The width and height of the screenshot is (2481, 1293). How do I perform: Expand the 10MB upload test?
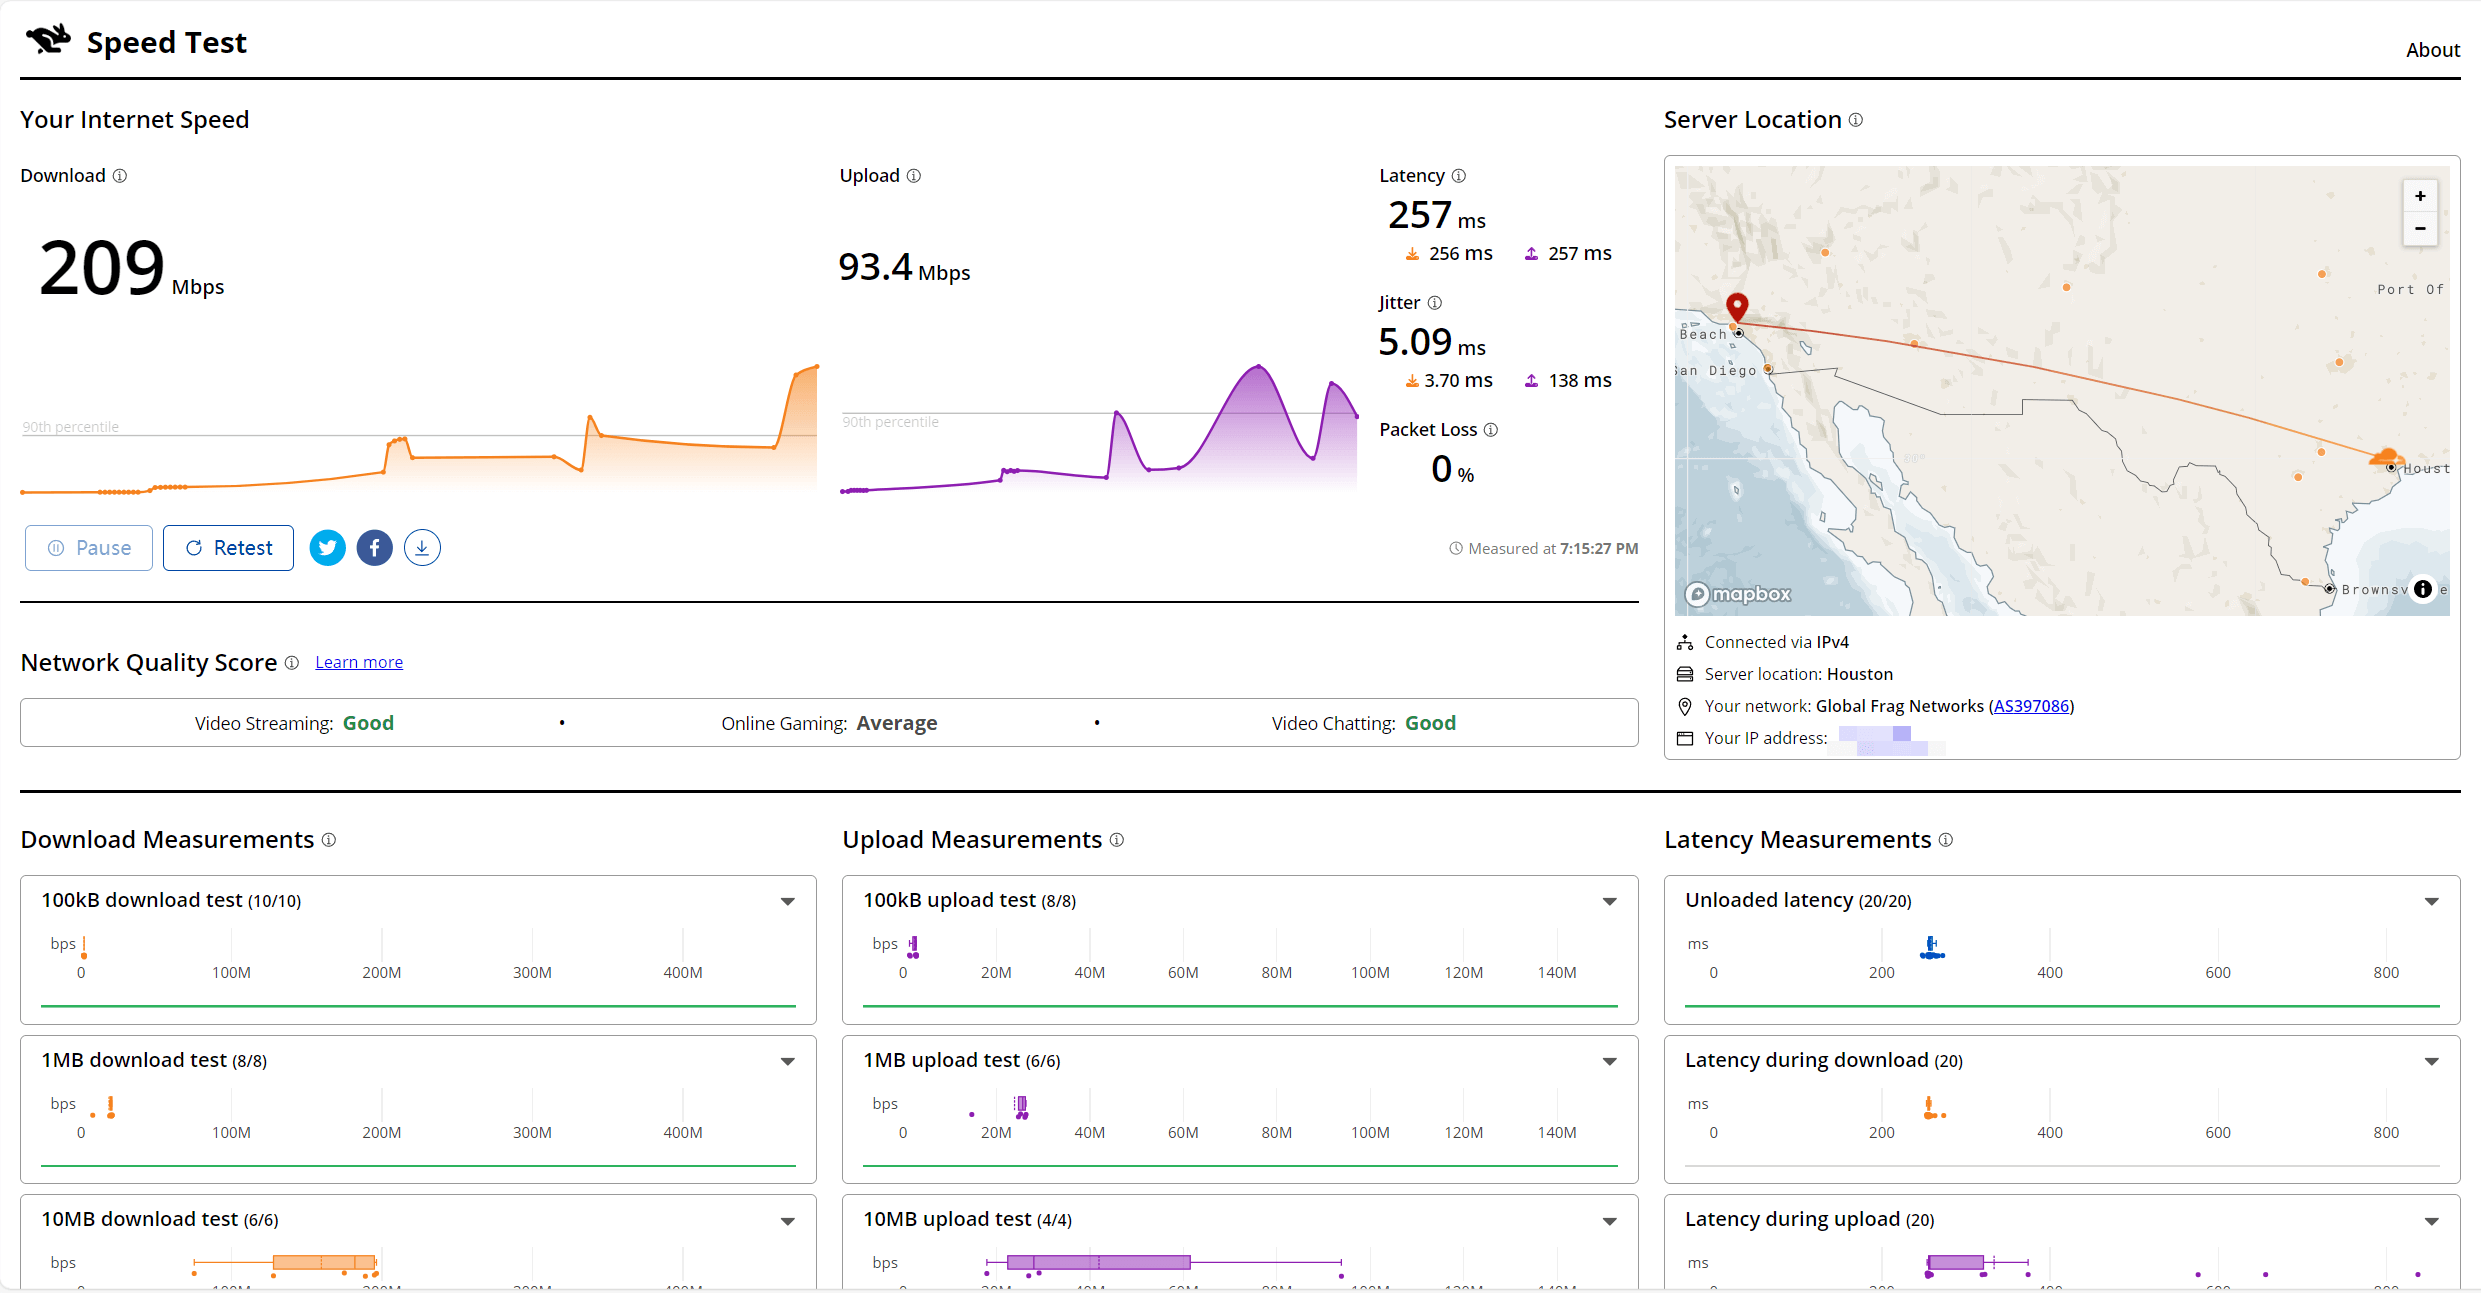1610,1222
